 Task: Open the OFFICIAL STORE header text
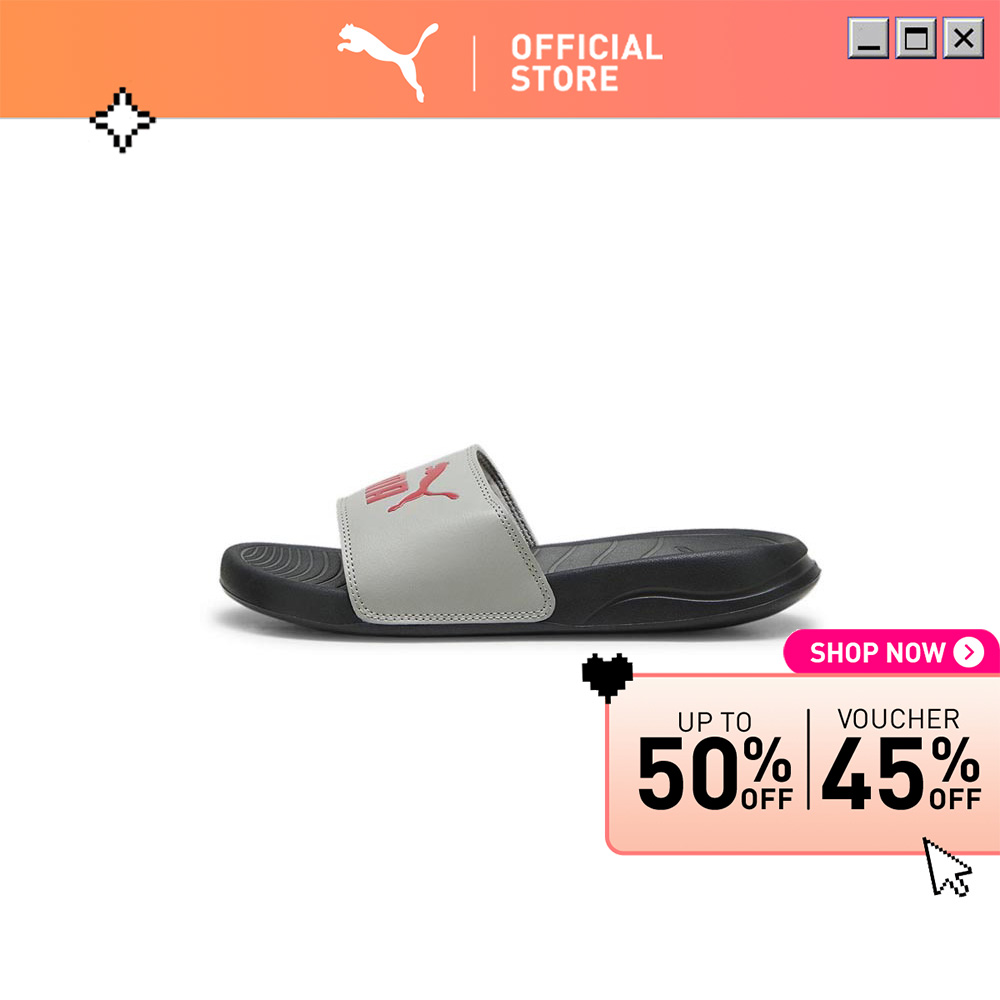click(587, 63)
